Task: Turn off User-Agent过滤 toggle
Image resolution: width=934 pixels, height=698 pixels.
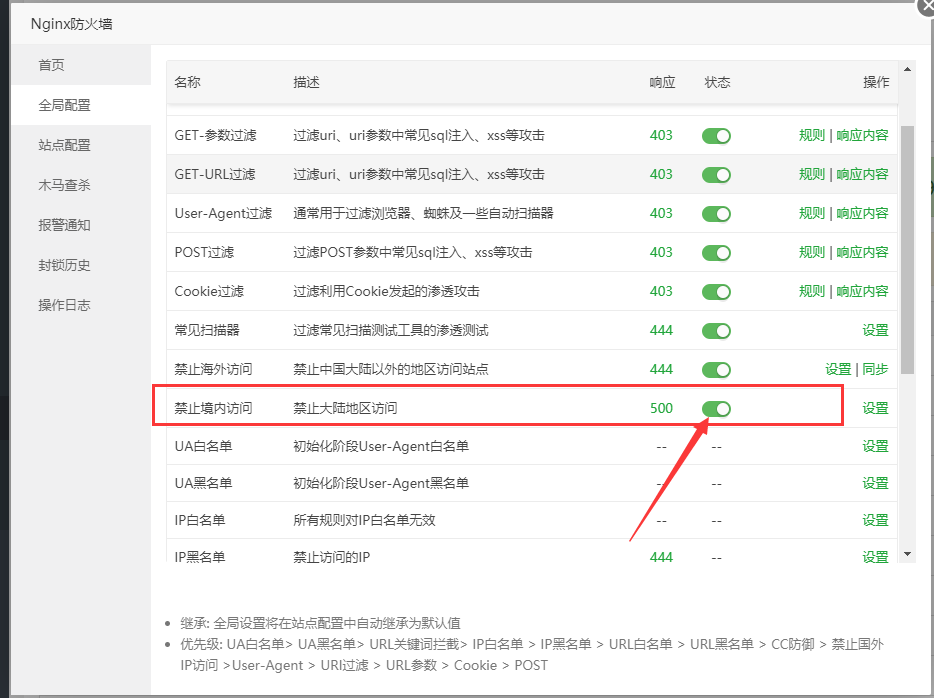Action: [716, 214]
